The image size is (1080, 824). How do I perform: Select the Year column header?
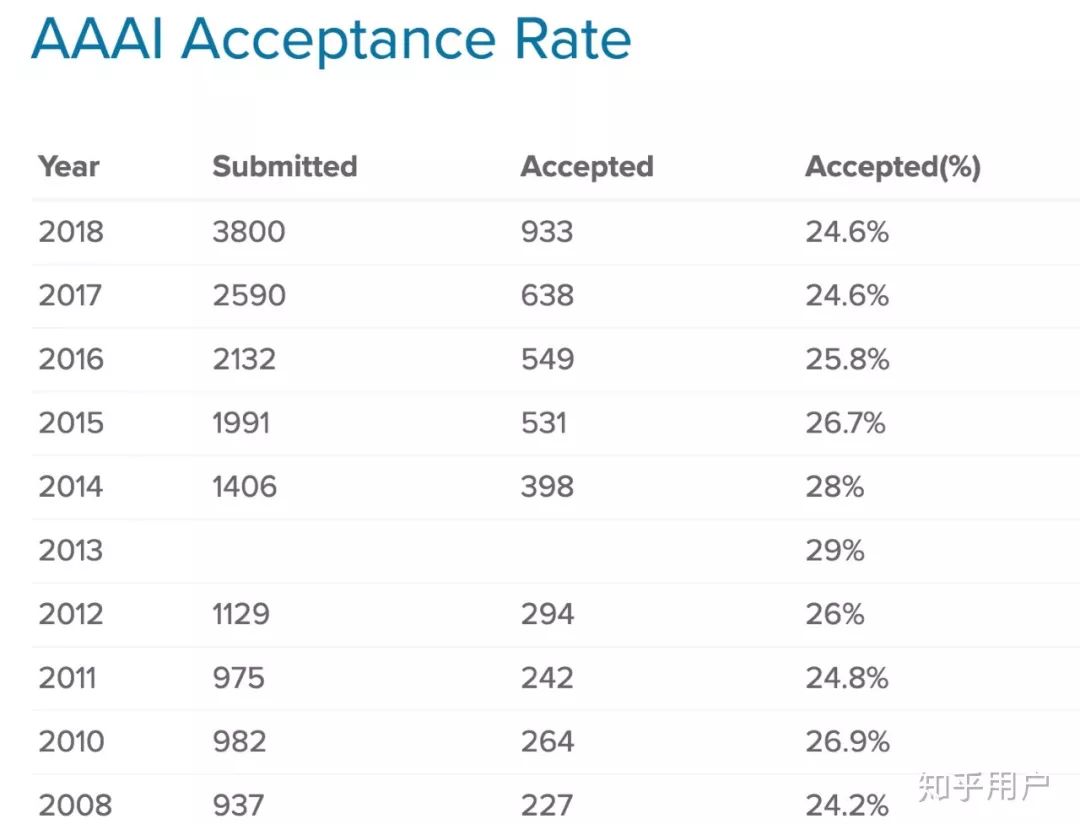69,167
